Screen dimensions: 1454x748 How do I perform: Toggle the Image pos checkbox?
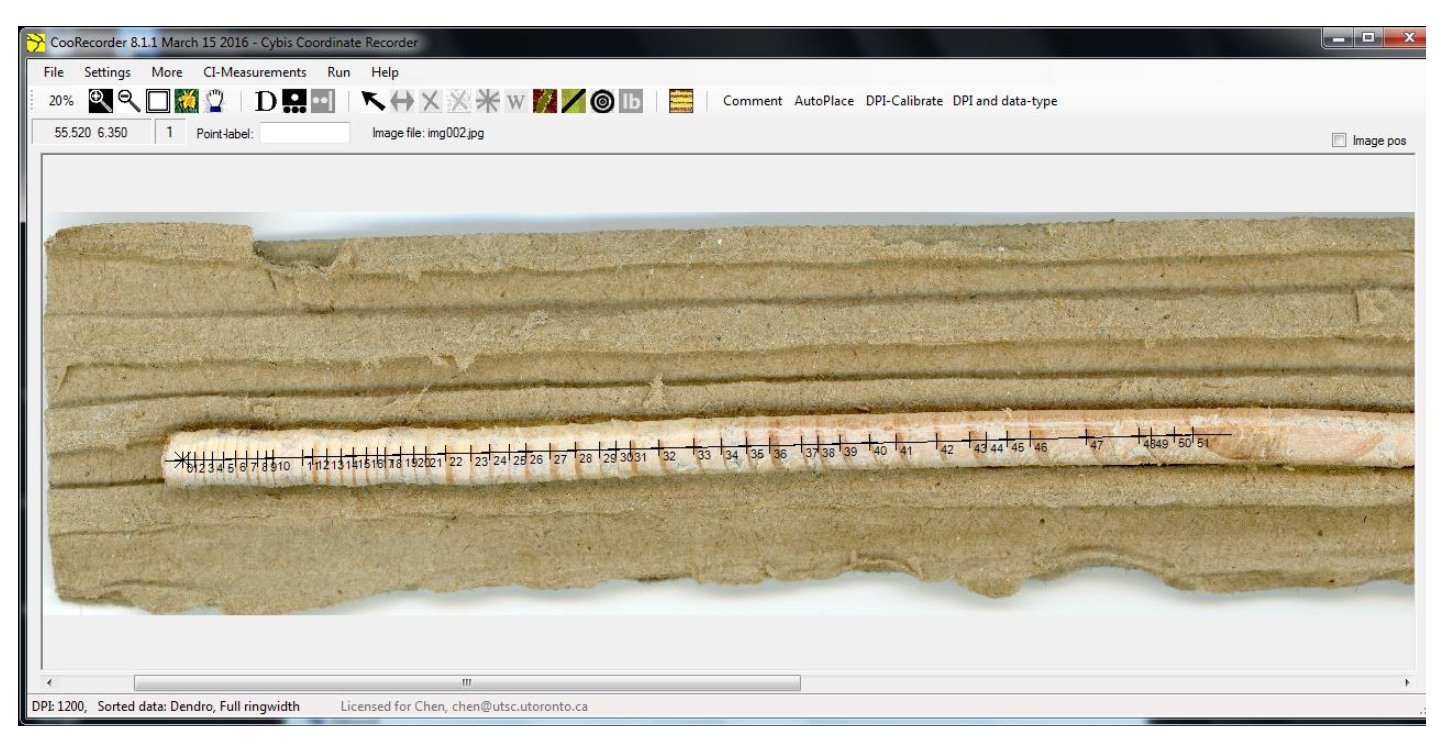click(x=1339, y=141)
